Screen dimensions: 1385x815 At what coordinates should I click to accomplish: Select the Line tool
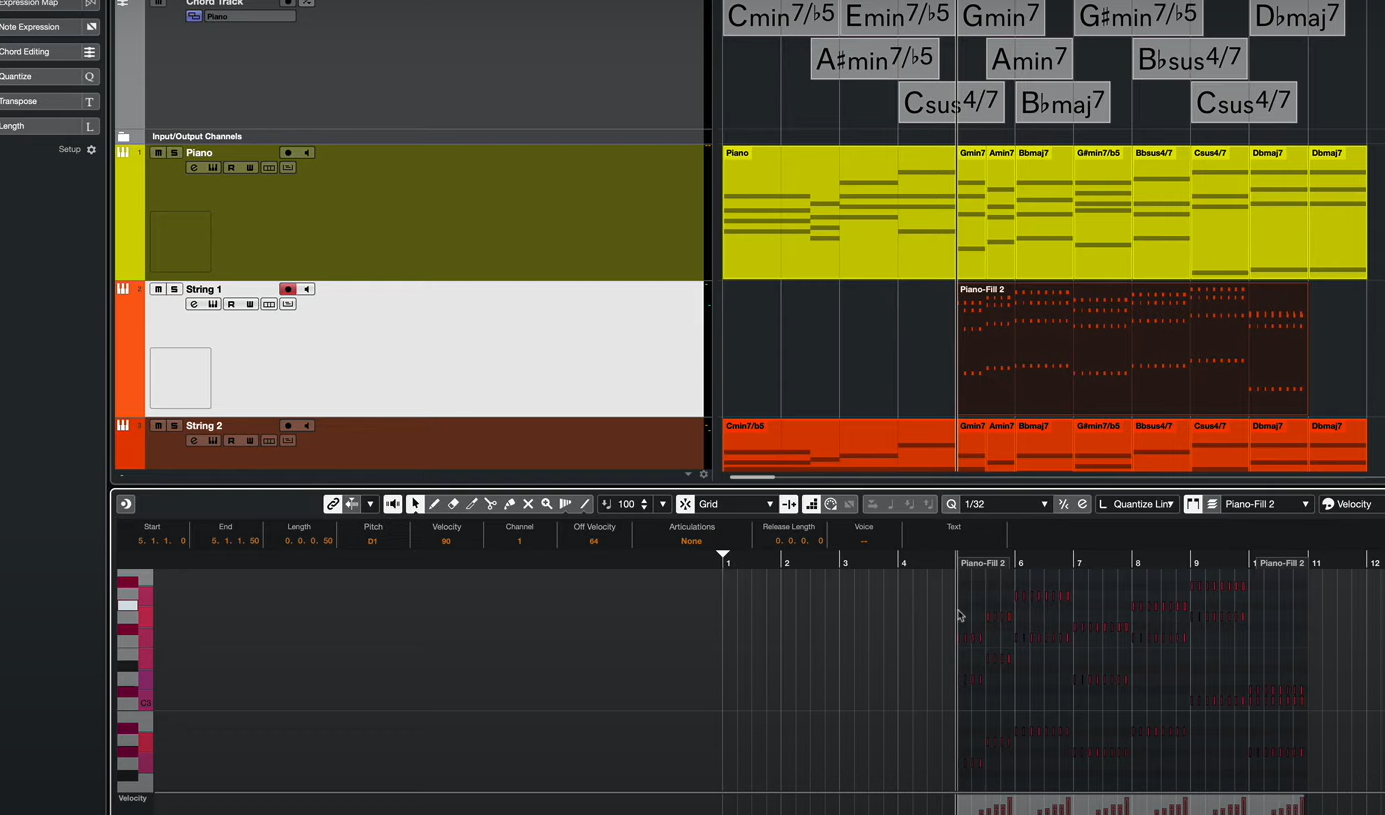pos(585,504)
